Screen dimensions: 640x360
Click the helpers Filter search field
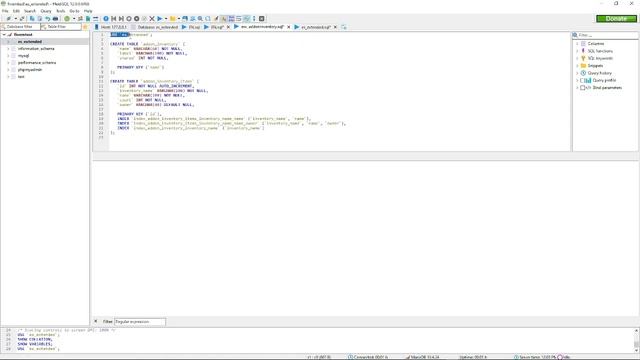click(606, 35)
